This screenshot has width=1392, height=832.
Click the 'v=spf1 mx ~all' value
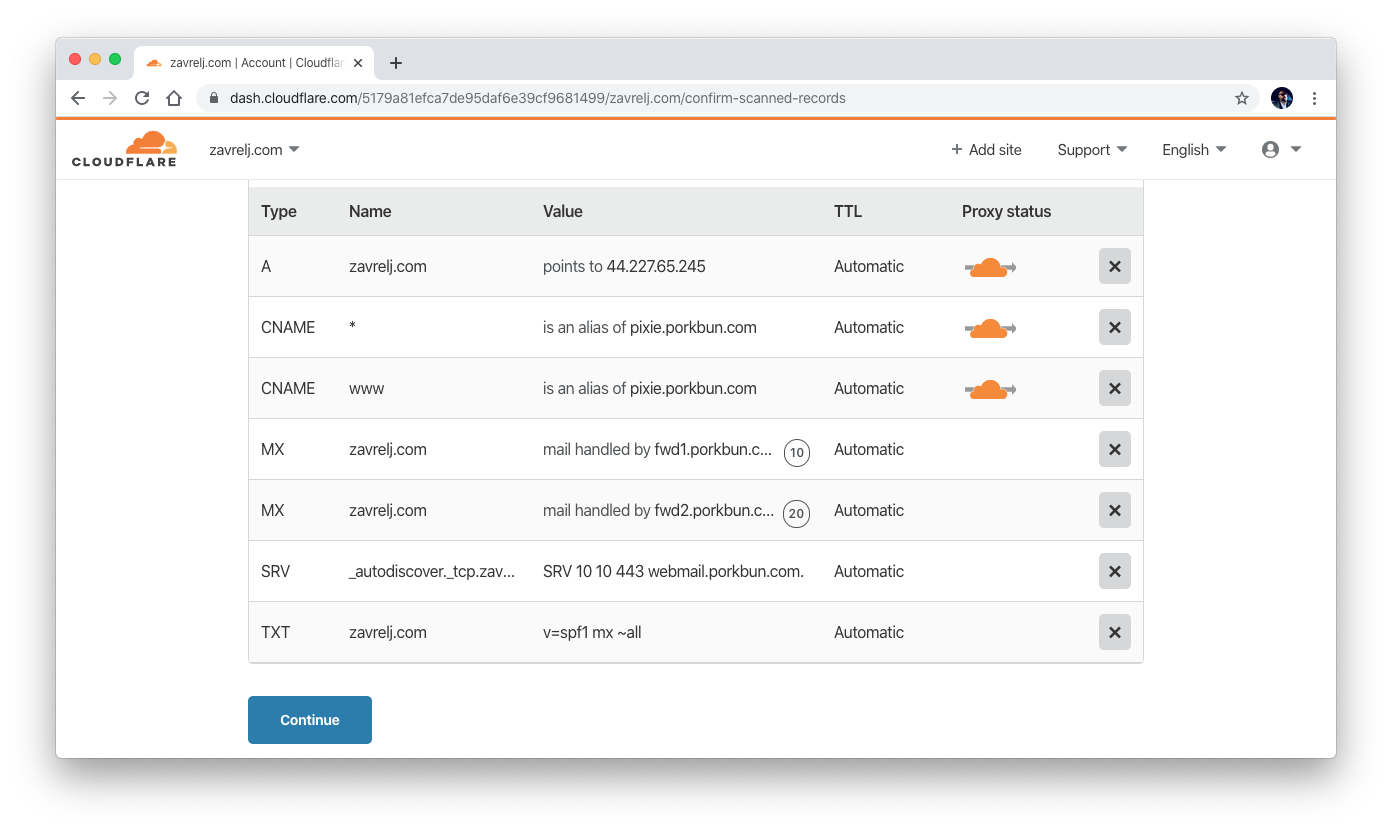pyautogui.click(x=592, y=632)
